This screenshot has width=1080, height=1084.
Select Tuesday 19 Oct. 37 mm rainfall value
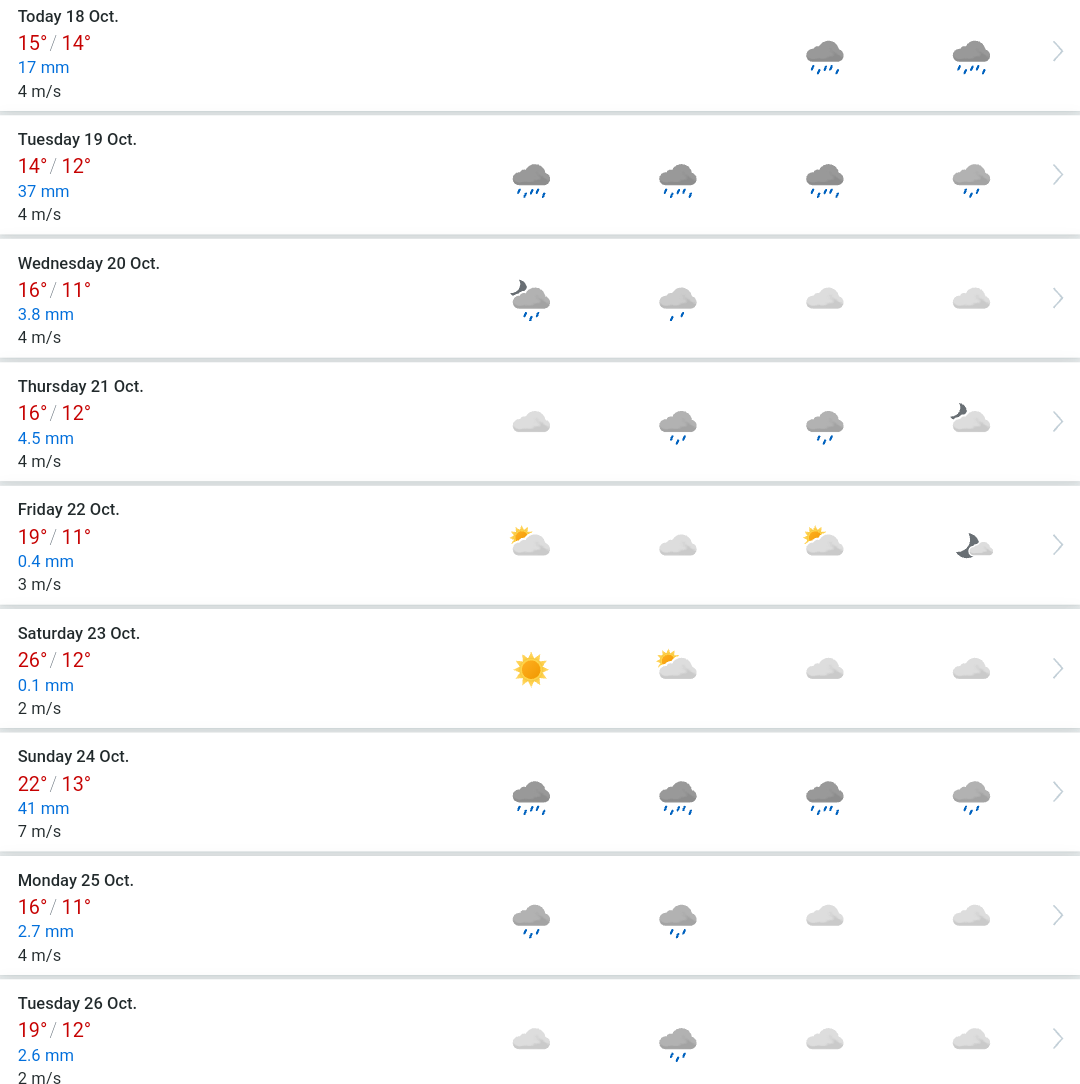pos(44,191)
